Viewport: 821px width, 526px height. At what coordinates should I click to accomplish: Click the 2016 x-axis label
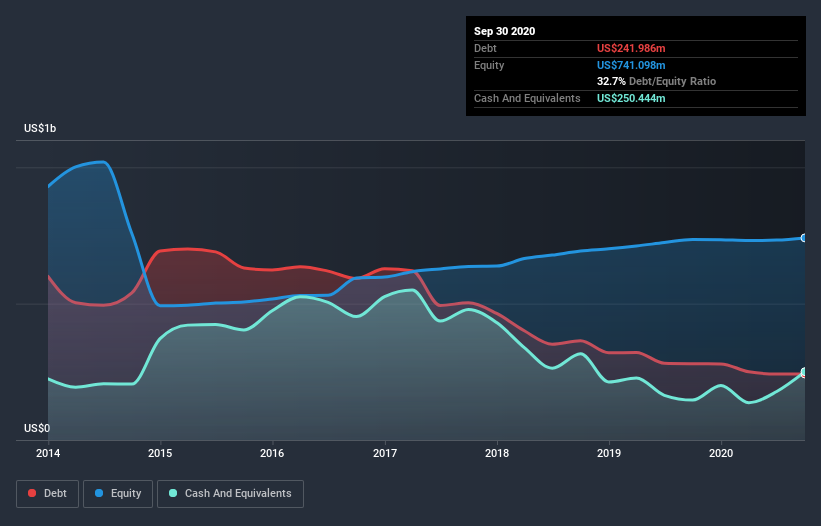(x=272, y=453)
